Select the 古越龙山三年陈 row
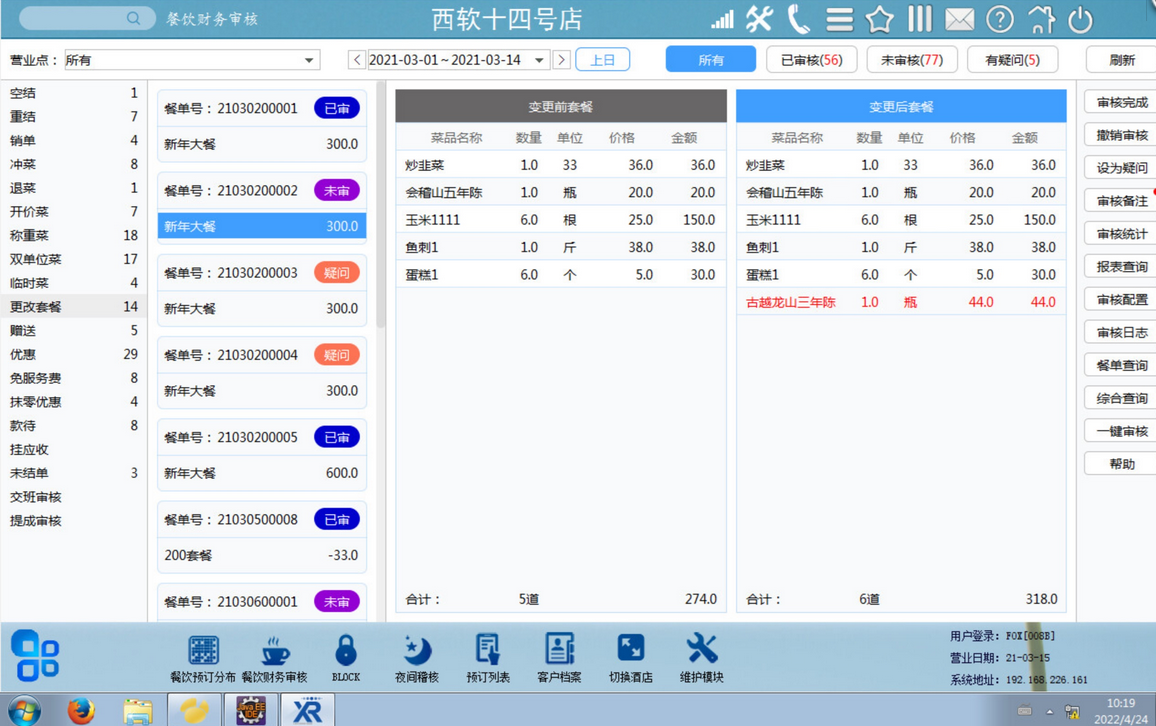Viewport: 1156px width, 726px height. tap(901, 302)
